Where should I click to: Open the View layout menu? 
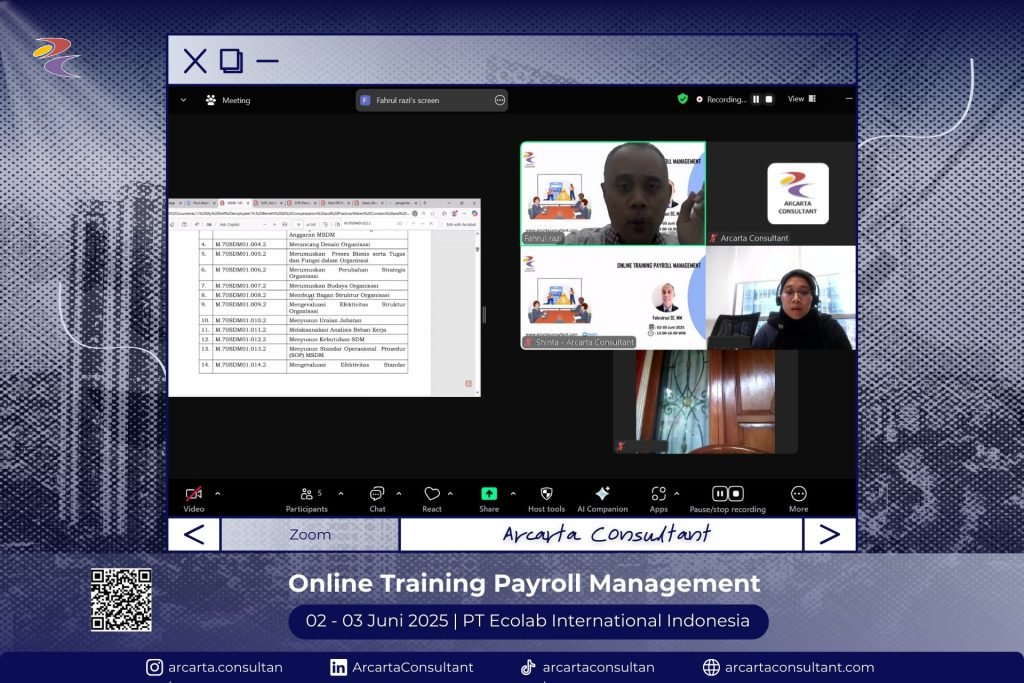(x=802, y=99)
